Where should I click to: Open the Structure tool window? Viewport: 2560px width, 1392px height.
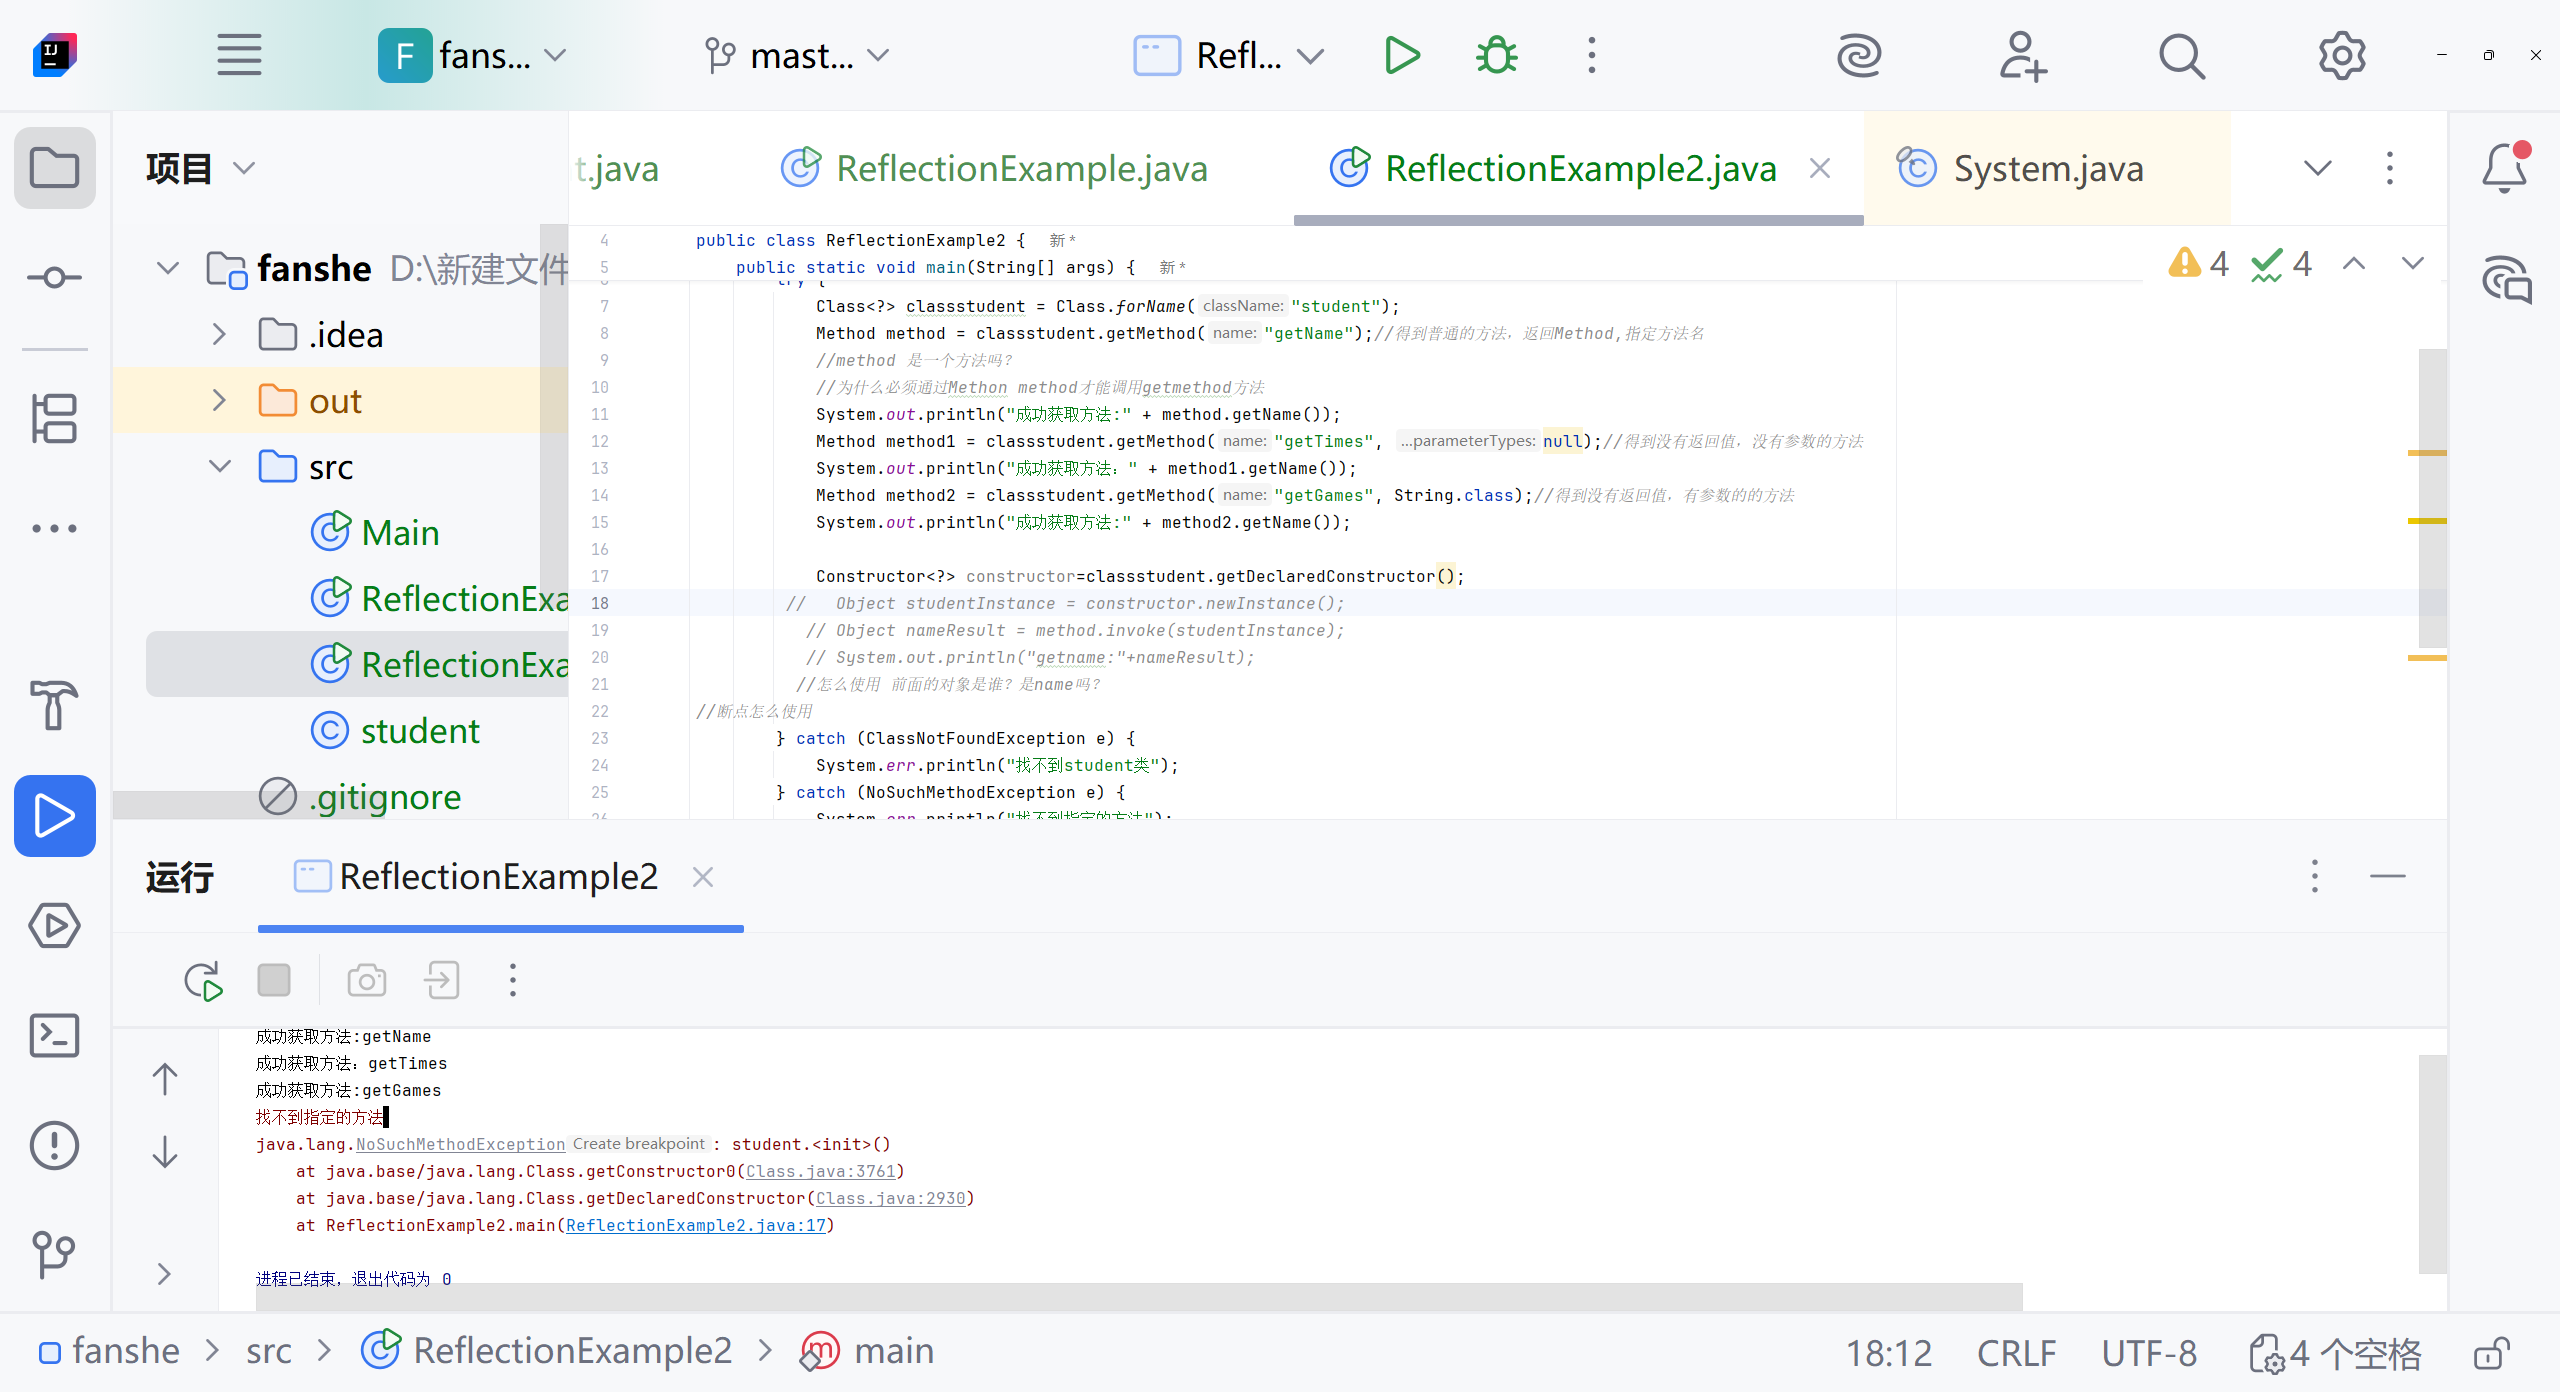click(x=54, y=418)
